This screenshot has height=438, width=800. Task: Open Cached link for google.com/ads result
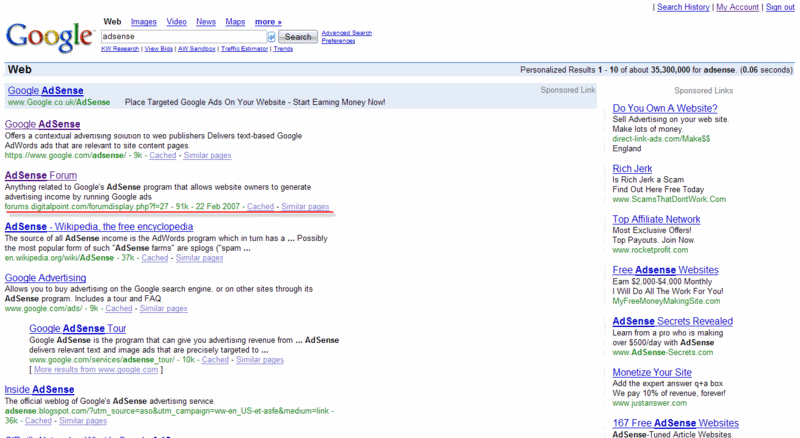(x=119, y=308)
